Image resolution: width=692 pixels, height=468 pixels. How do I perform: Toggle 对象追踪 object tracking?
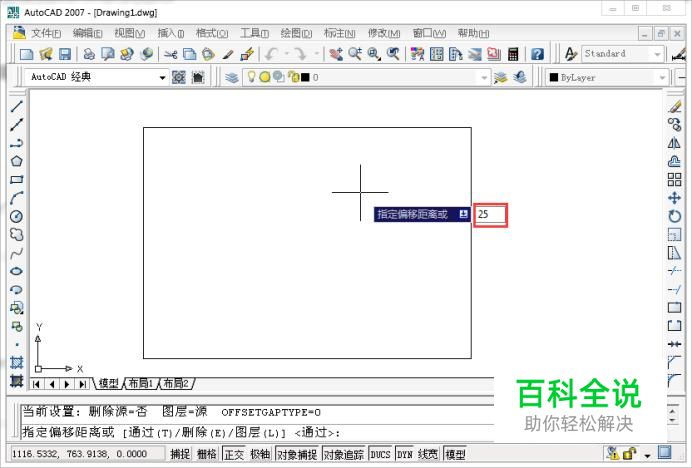point(344,454)
